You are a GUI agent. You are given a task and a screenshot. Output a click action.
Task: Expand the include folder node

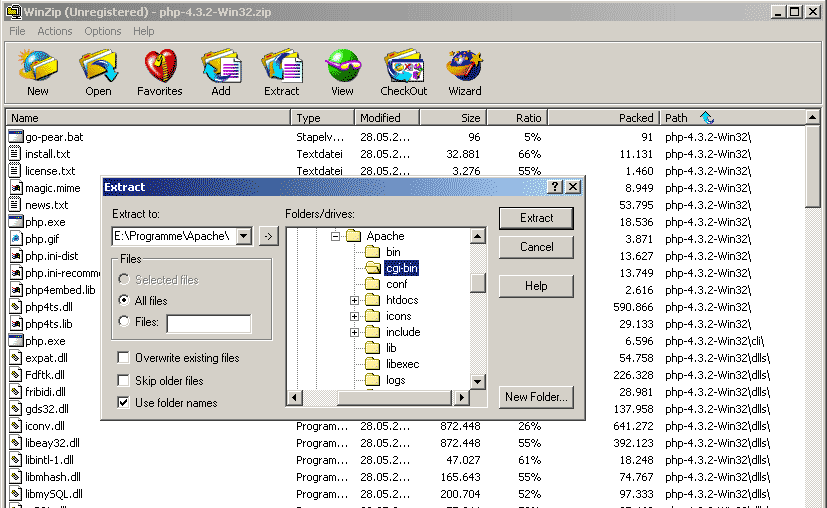(354, 332)
